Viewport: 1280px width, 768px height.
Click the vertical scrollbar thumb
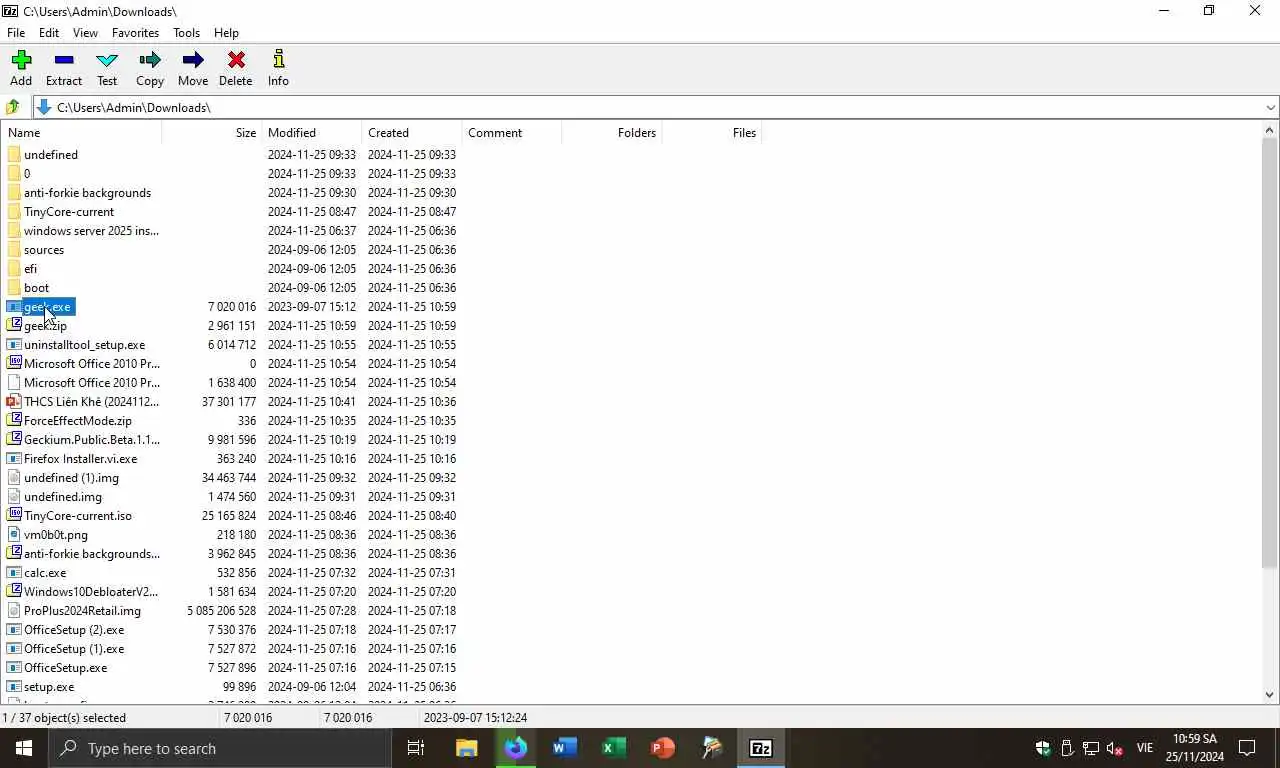(x=1270, y=352)
